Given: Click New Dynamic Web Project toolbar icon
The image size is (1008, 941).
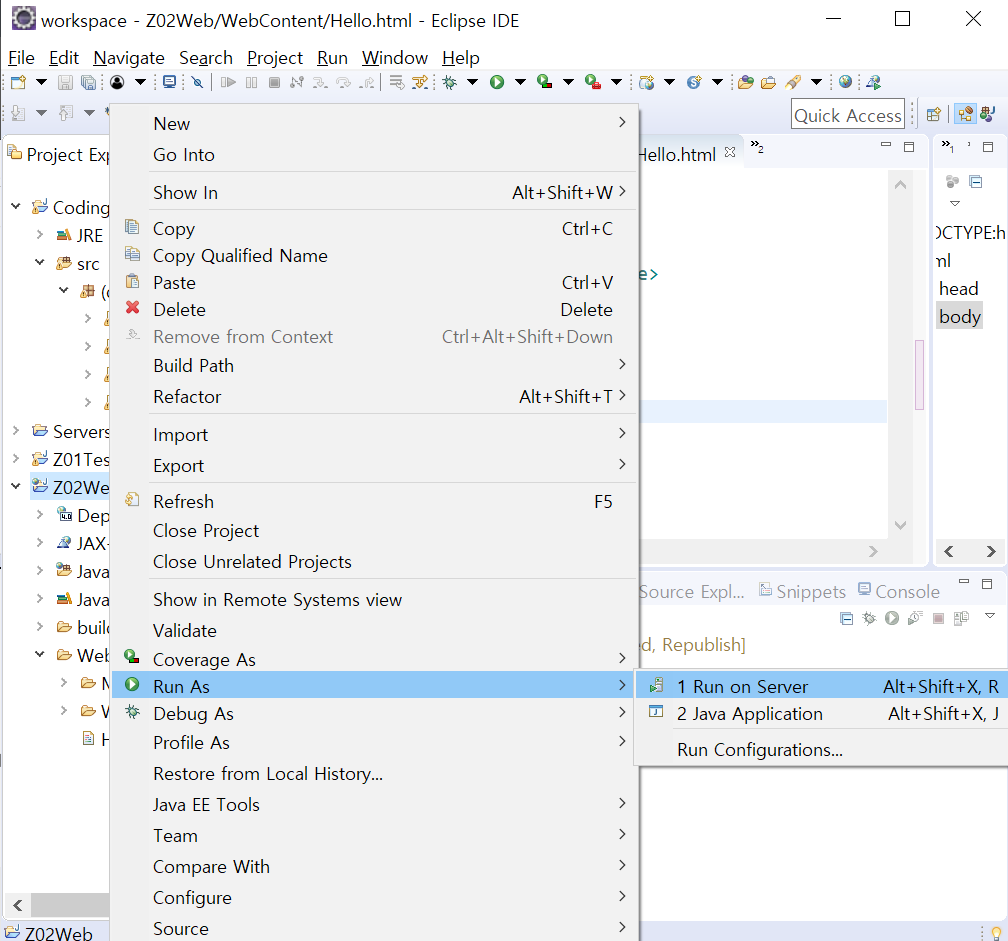Looking at the screenshot, I should 647,82.
